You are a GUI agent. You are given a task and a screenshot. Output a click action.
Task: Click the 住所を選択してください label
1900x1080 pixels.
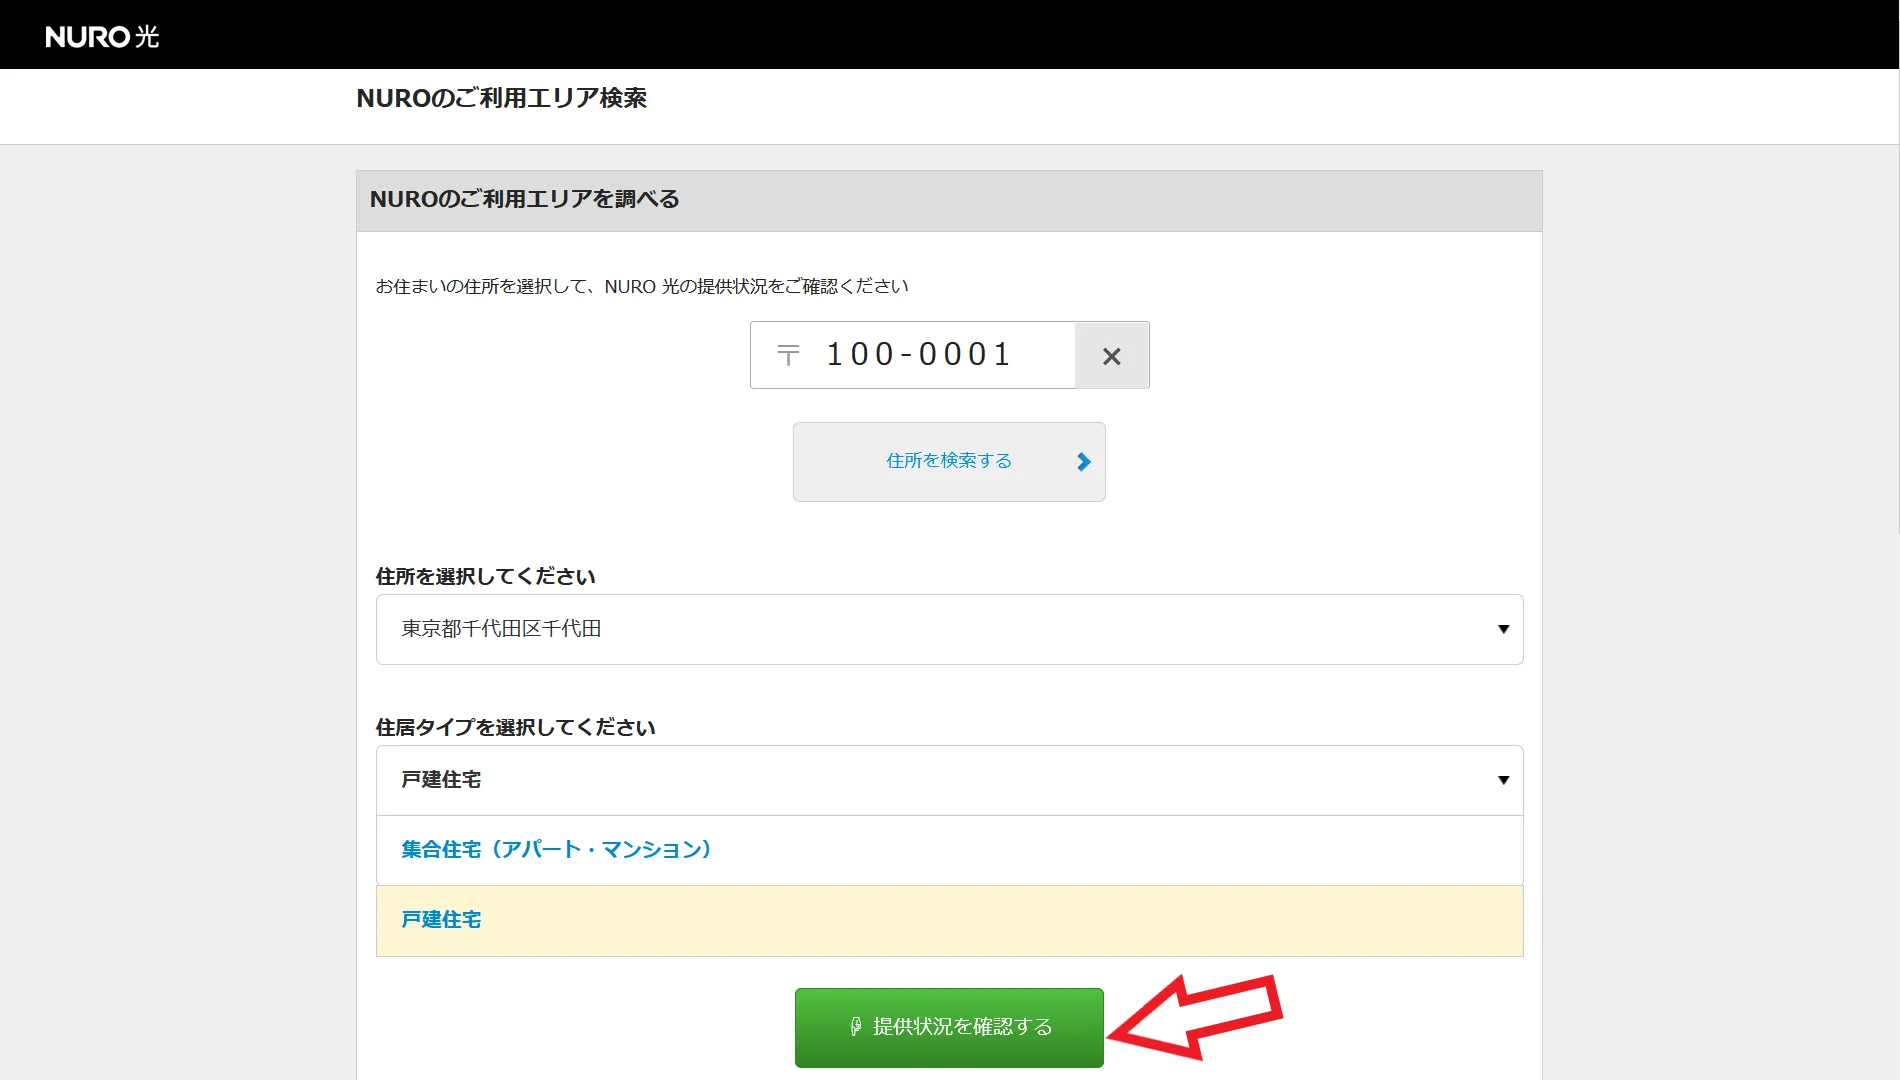[x=485, y=577]
